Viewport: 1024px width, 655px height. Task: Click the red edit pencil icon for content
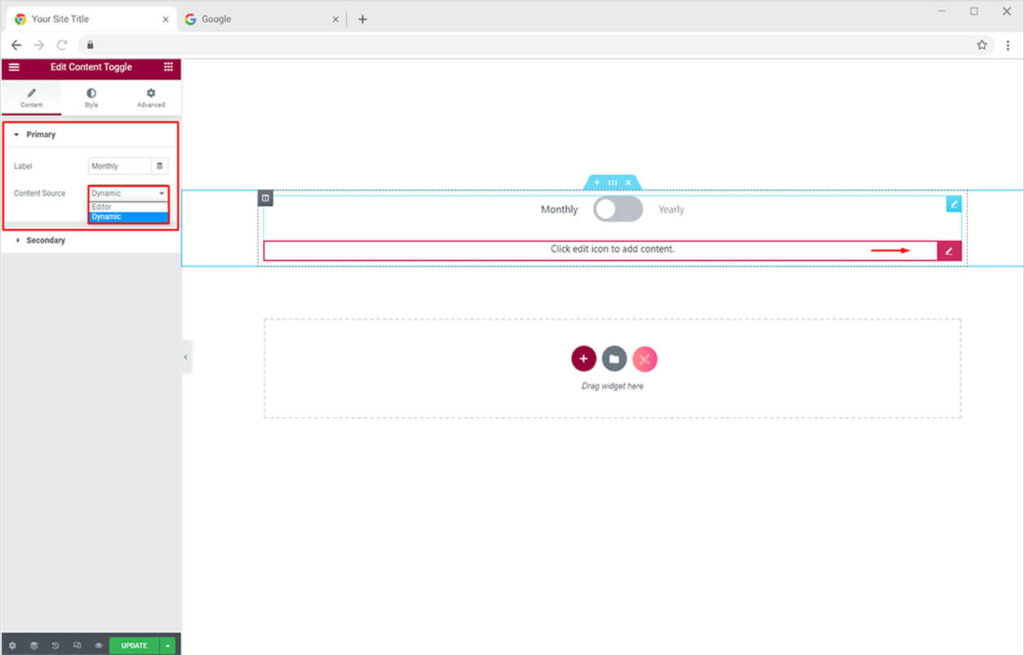point(949,251)
